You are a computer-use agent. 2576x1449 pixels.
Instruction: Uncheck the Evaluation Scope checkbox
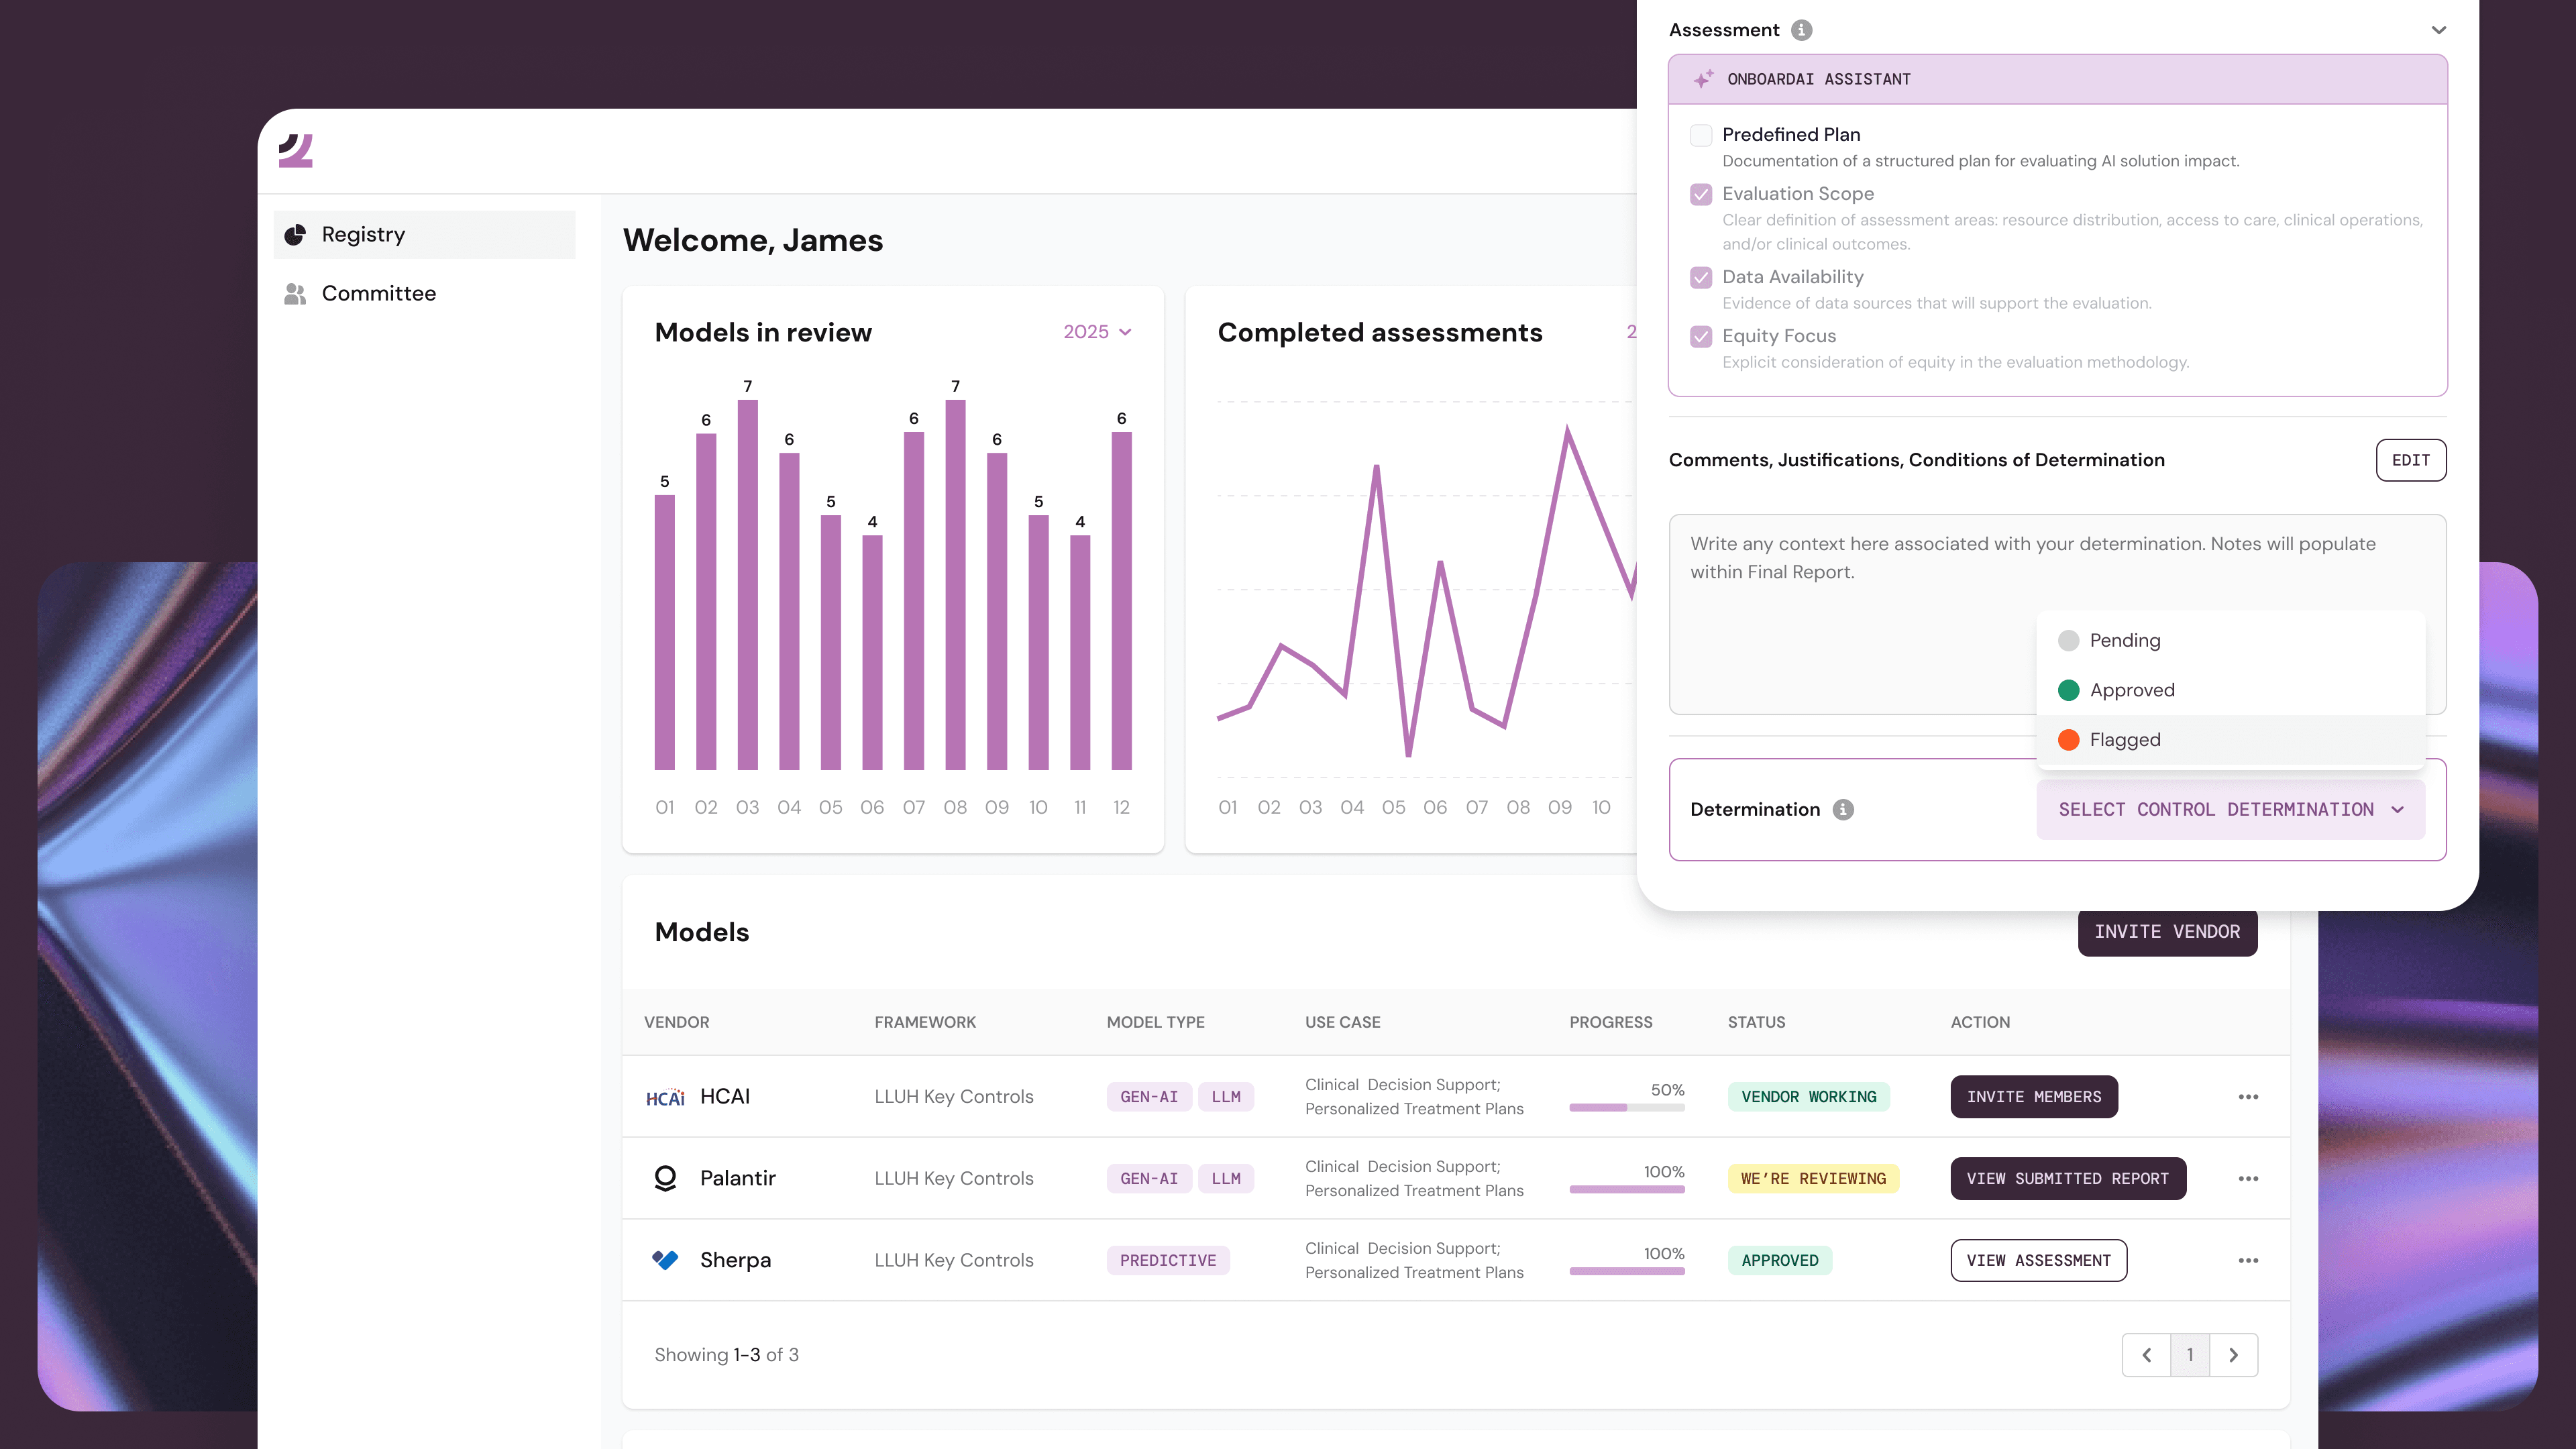tap(1700, 194)
